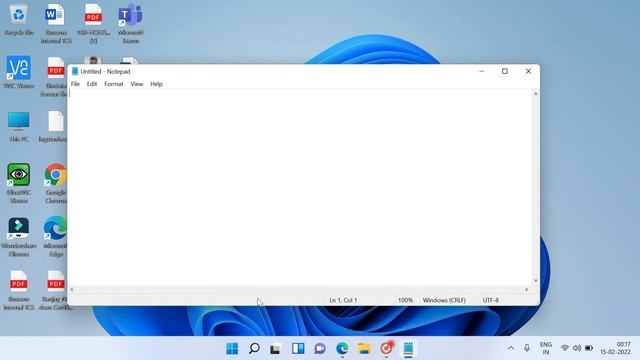Minimize the Notepad window
Screen dimensions: 640x360
coord(482,71)
